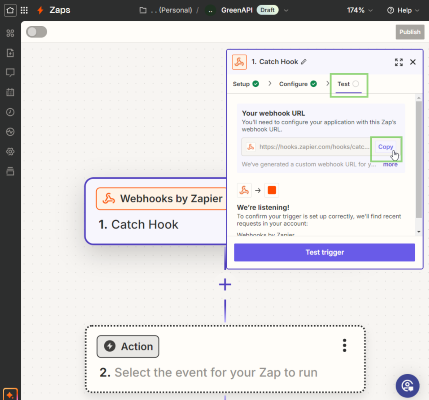Image resolution: width=429 pixels, height=400 pixels.
Task: Select the Test tab
Action: (348, 84)
